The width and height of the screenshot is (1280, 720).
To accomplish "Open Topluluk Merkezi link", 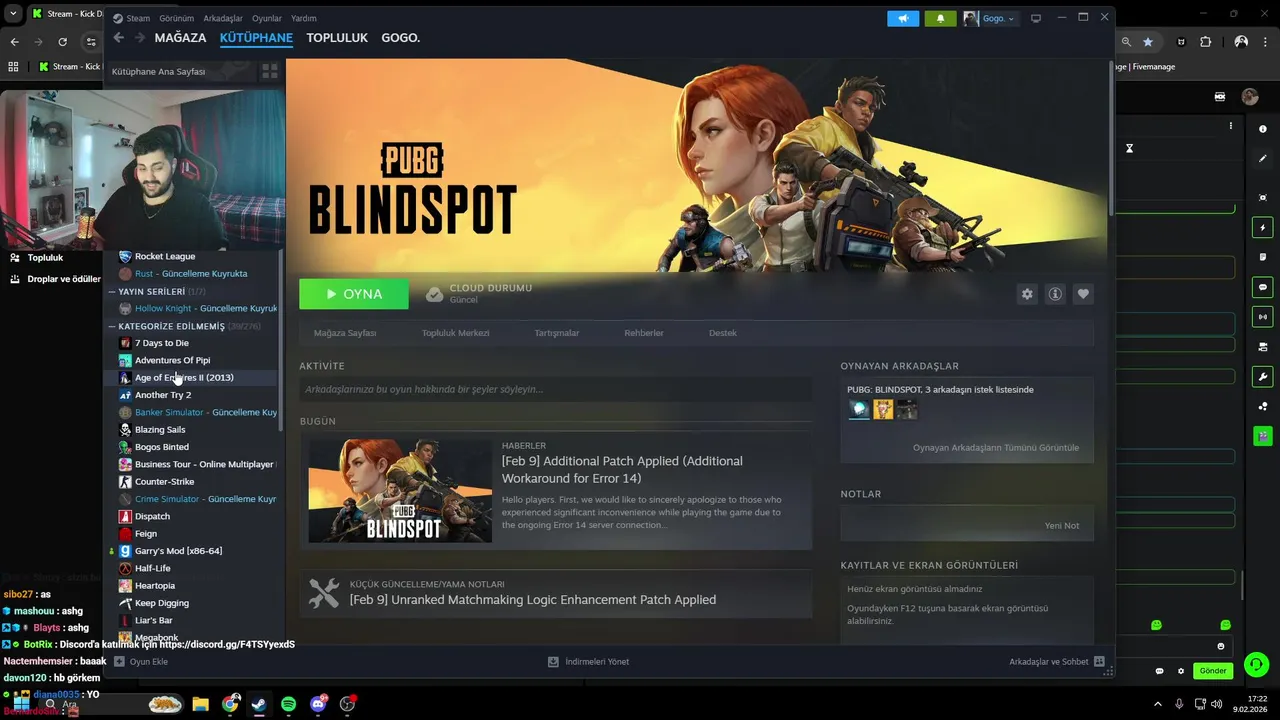I will tap(455, 333).
